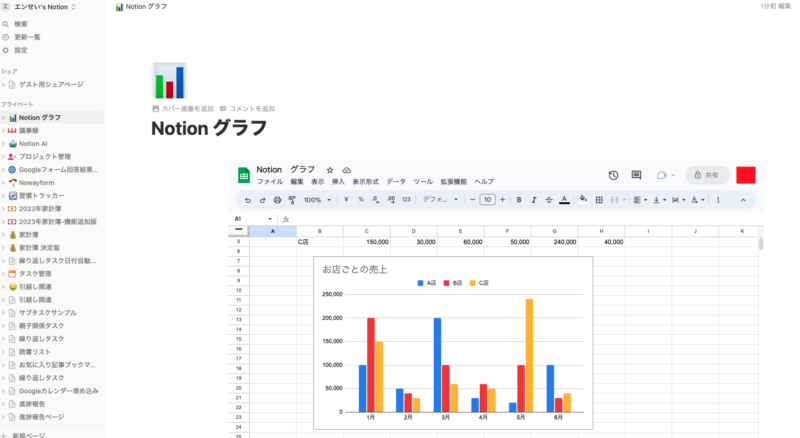
Task: Click the お店ごとの売上 chart title
Action: click(x=355, y=270)
